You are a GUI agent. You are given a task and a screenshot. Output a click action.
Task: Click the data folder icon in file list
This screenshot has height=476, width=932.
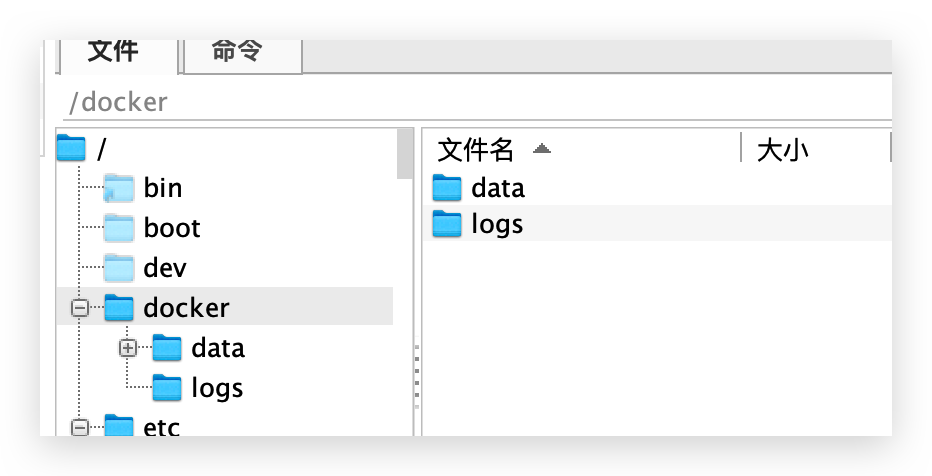coord(447,187)
